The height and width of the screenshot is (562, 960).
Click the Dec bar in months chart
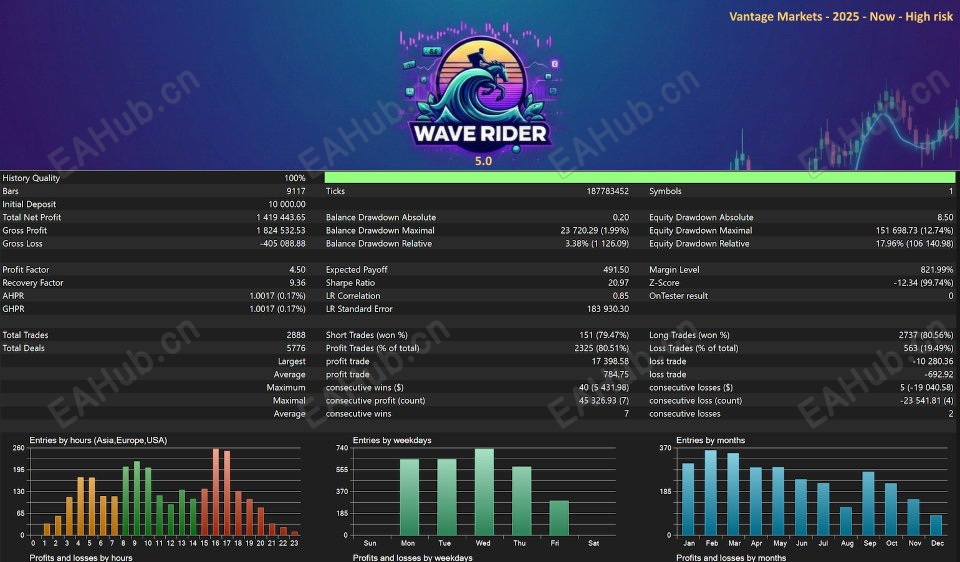pos(936,525)
